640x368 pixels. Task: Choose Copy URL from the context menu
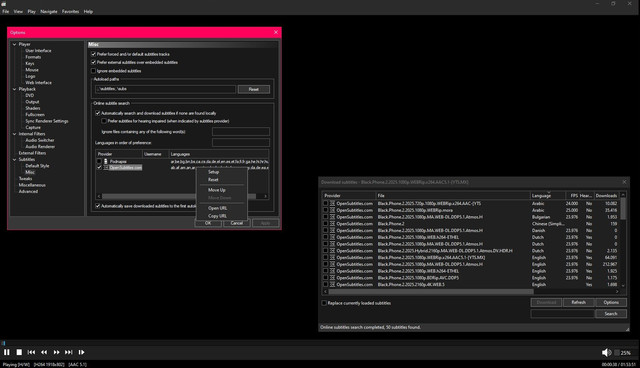tap(222, 216)
